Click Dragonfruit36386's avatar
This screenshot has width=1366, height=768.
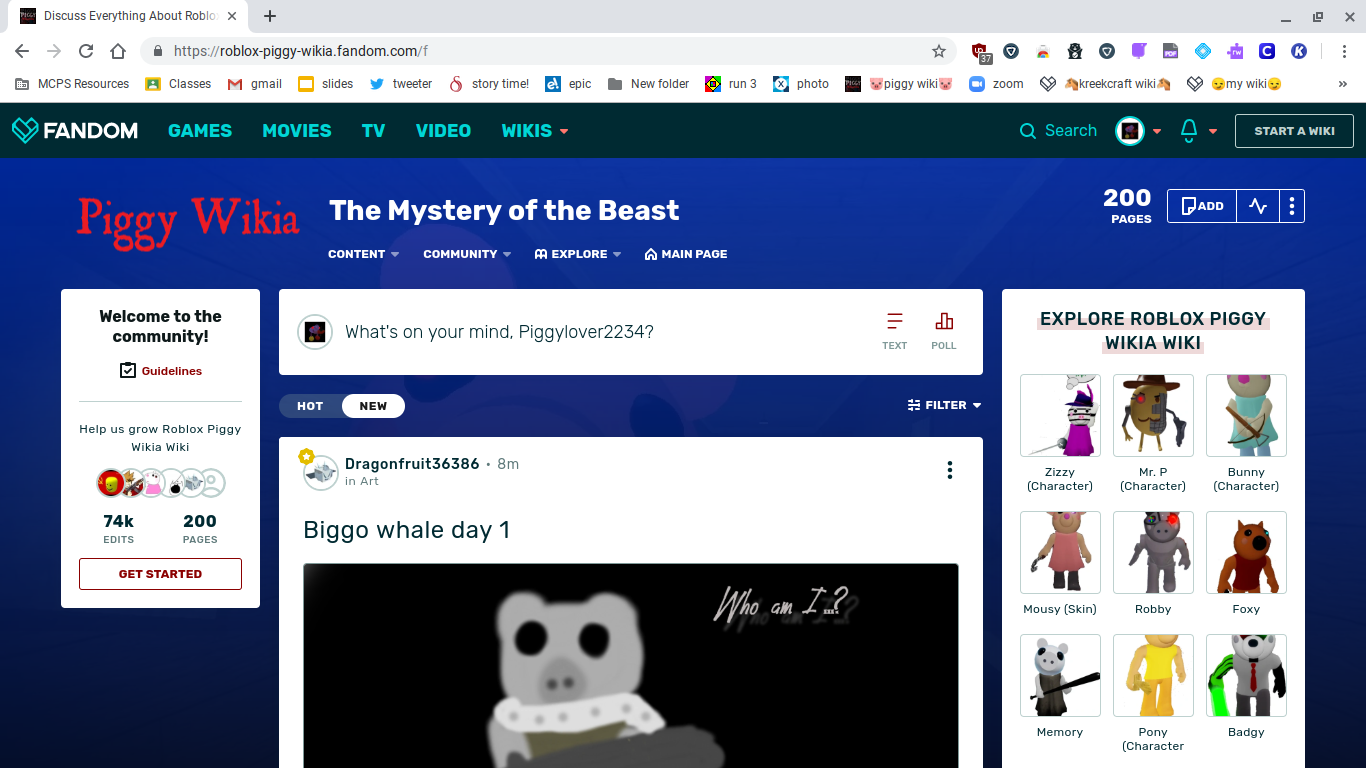tap(320, 471)
